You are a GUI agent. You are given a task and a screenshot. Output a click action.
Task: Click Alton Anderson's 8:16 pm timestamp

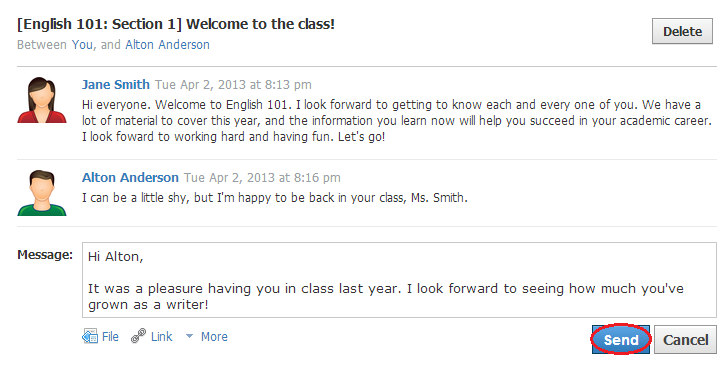tap(262, 178)
